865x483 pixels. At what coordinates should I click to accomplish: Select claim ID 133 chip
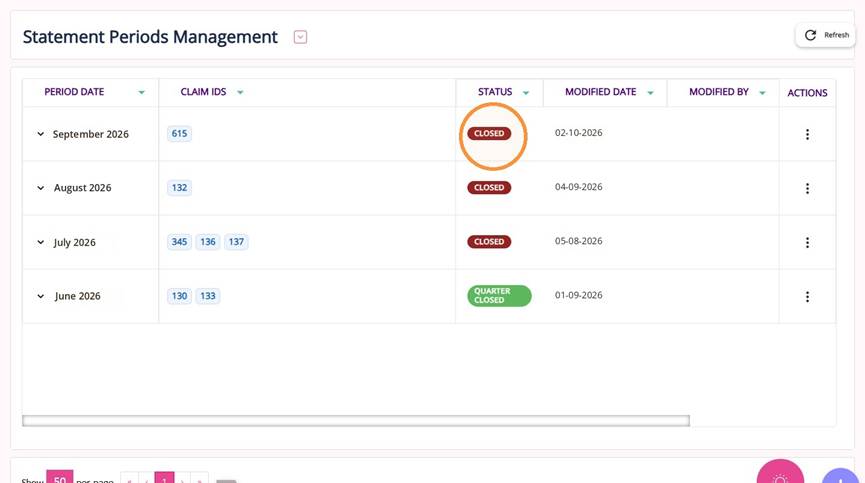(208, 296)
